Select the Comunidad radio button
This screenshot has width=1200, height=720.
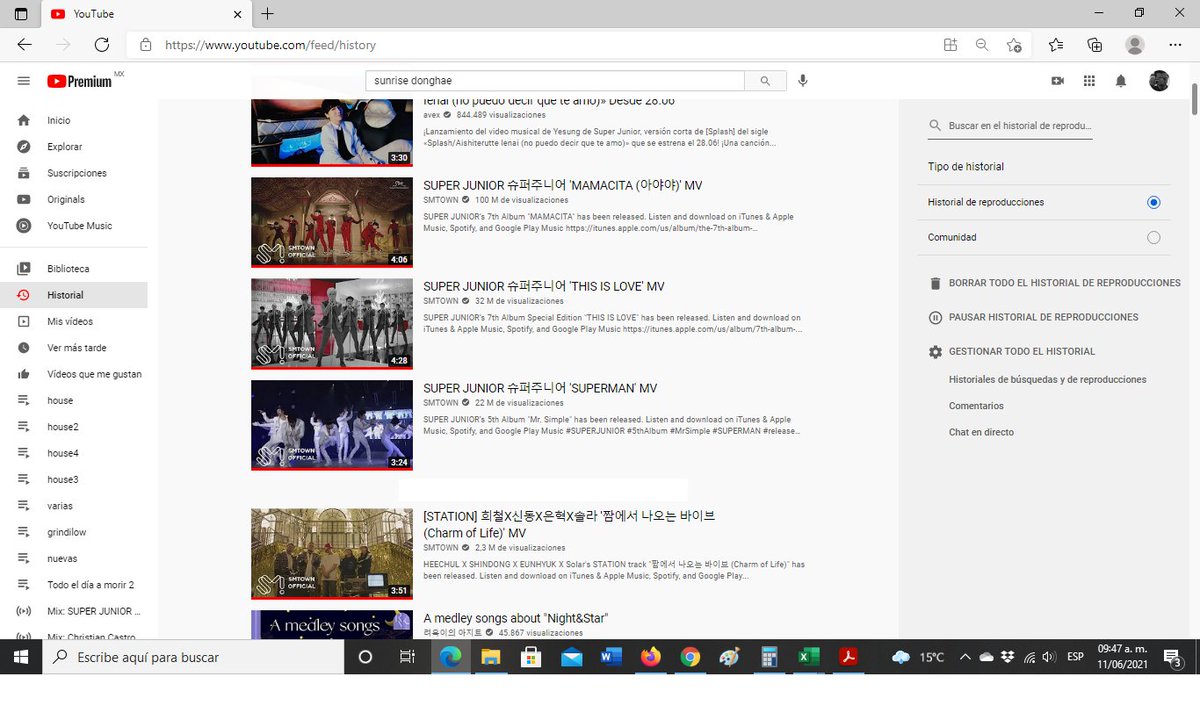click(1153, 238)
